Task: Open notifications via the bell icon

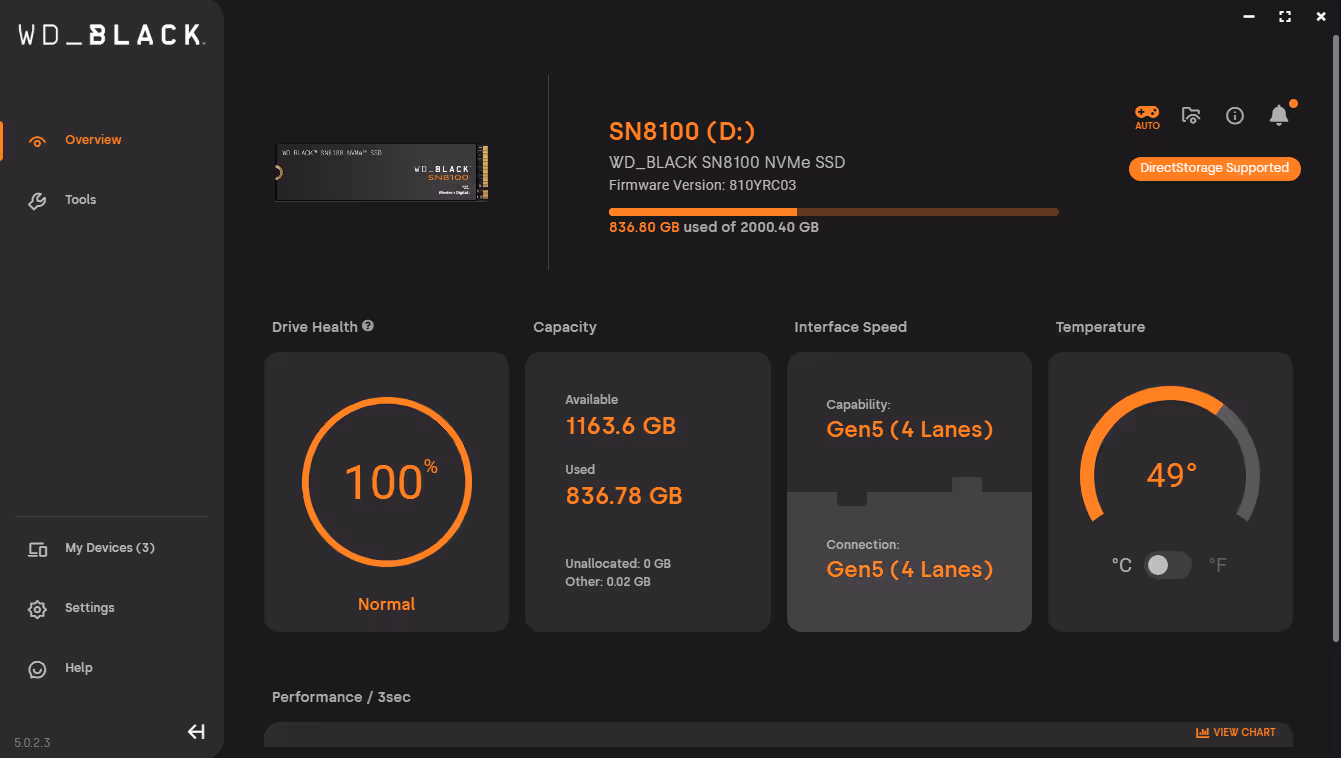Action: click(1279, 115)
